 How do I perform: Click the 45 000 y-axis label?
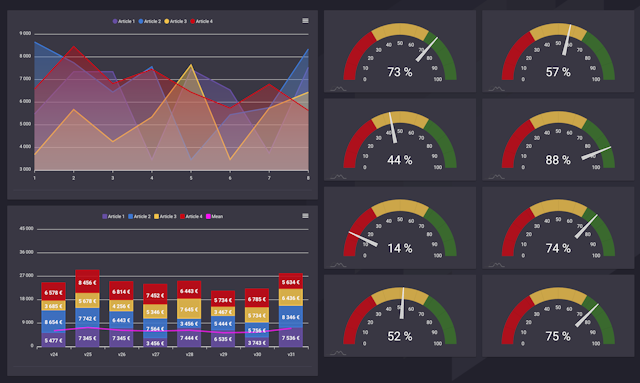[27, 228]
